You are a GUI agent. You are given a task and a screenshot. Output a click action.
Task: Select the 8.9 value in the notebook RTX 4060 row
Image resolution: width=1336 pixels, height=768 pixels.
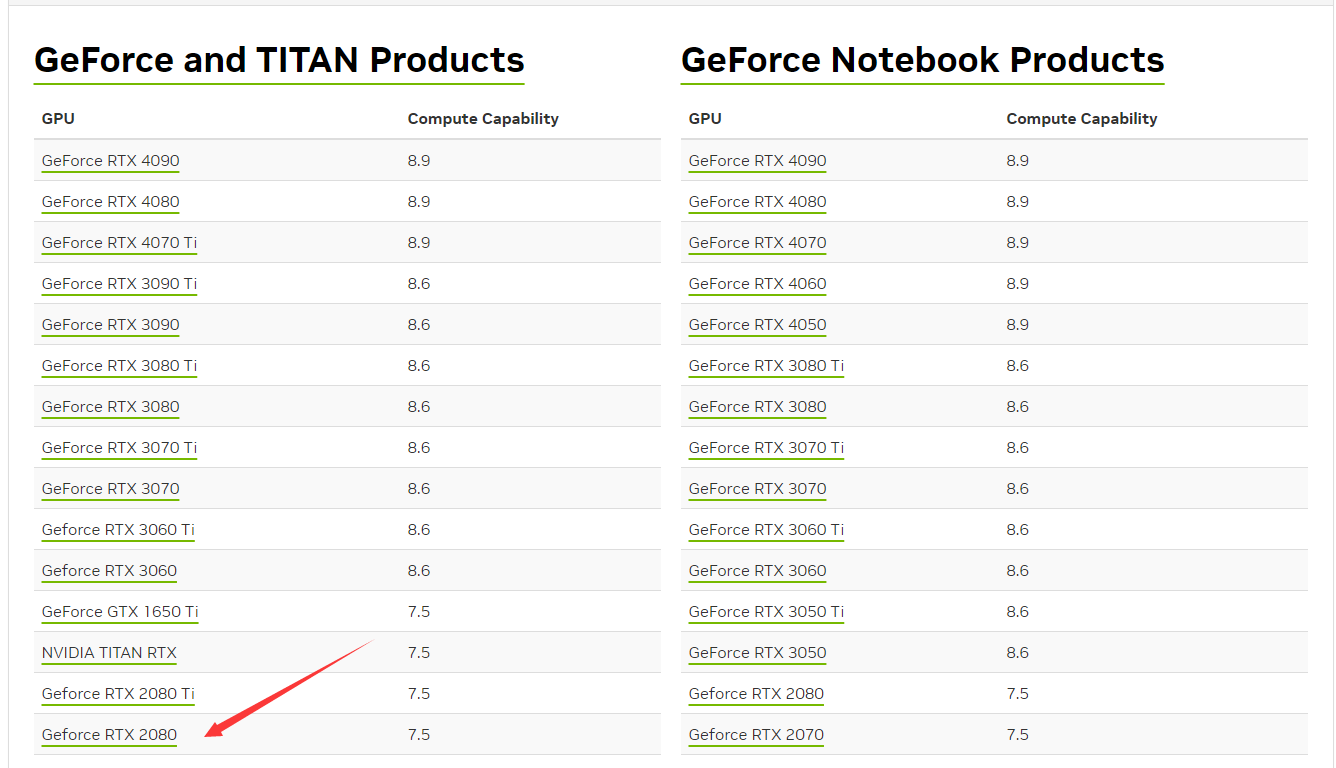(x=1018, y=284)
